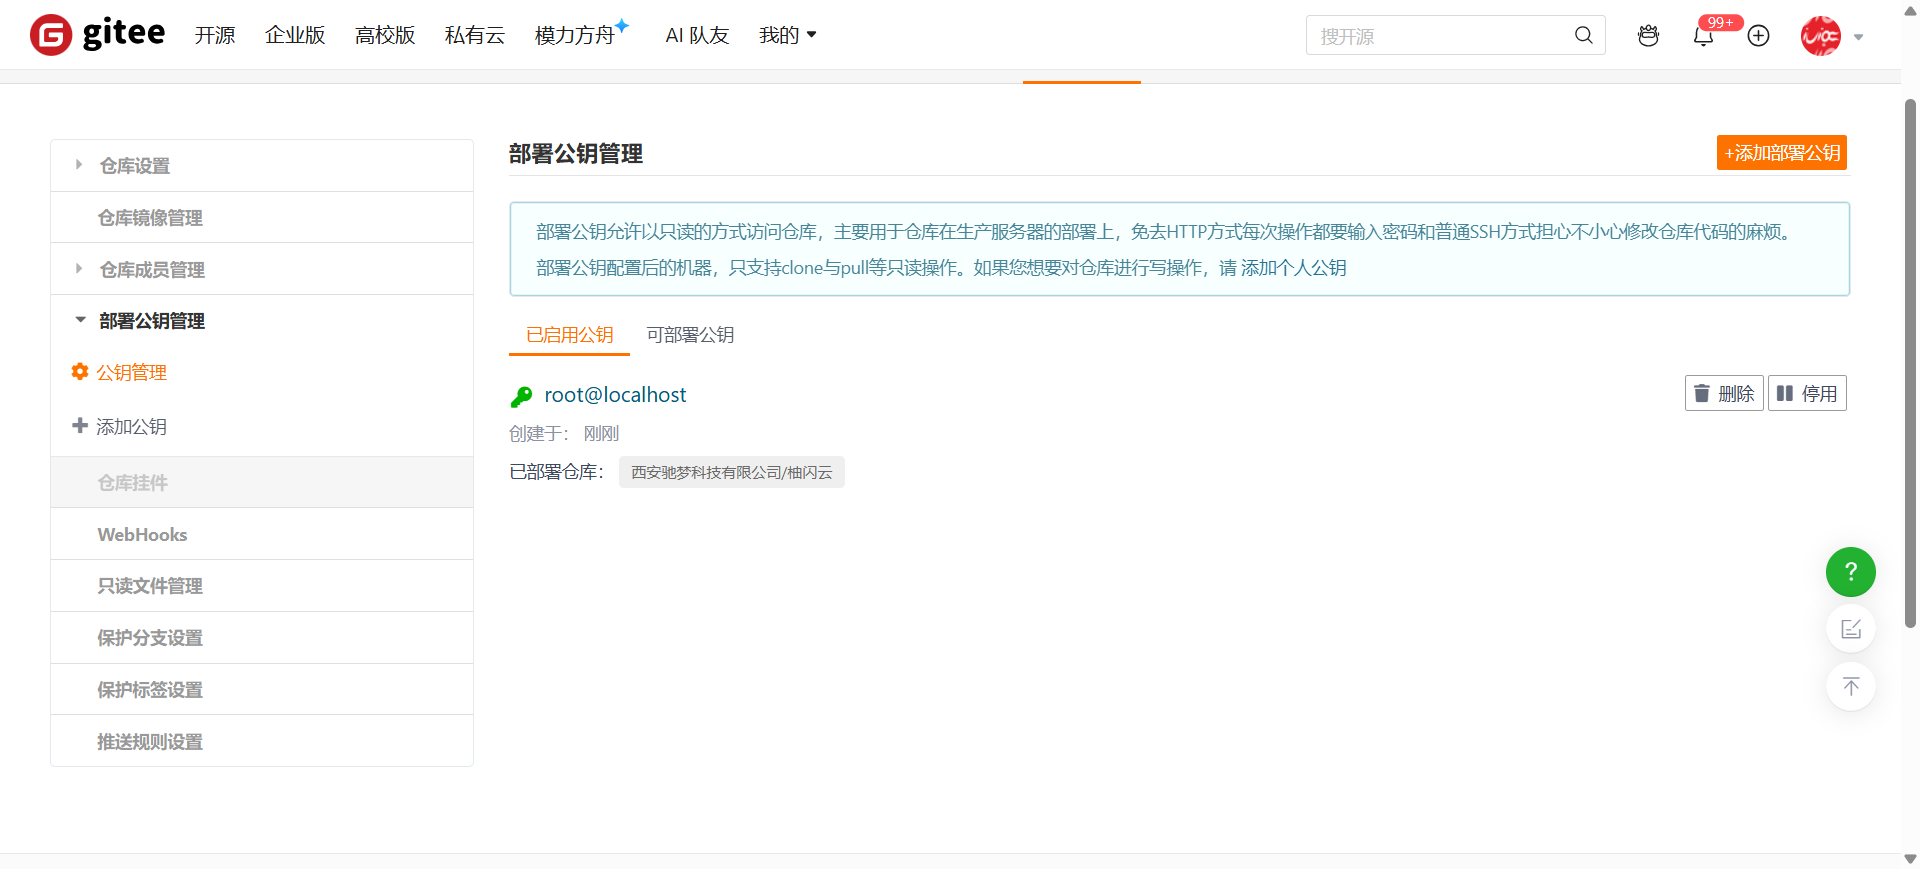
Task: Click the Gitee logo
Action: pyautogui.click(x=98, y=35)
